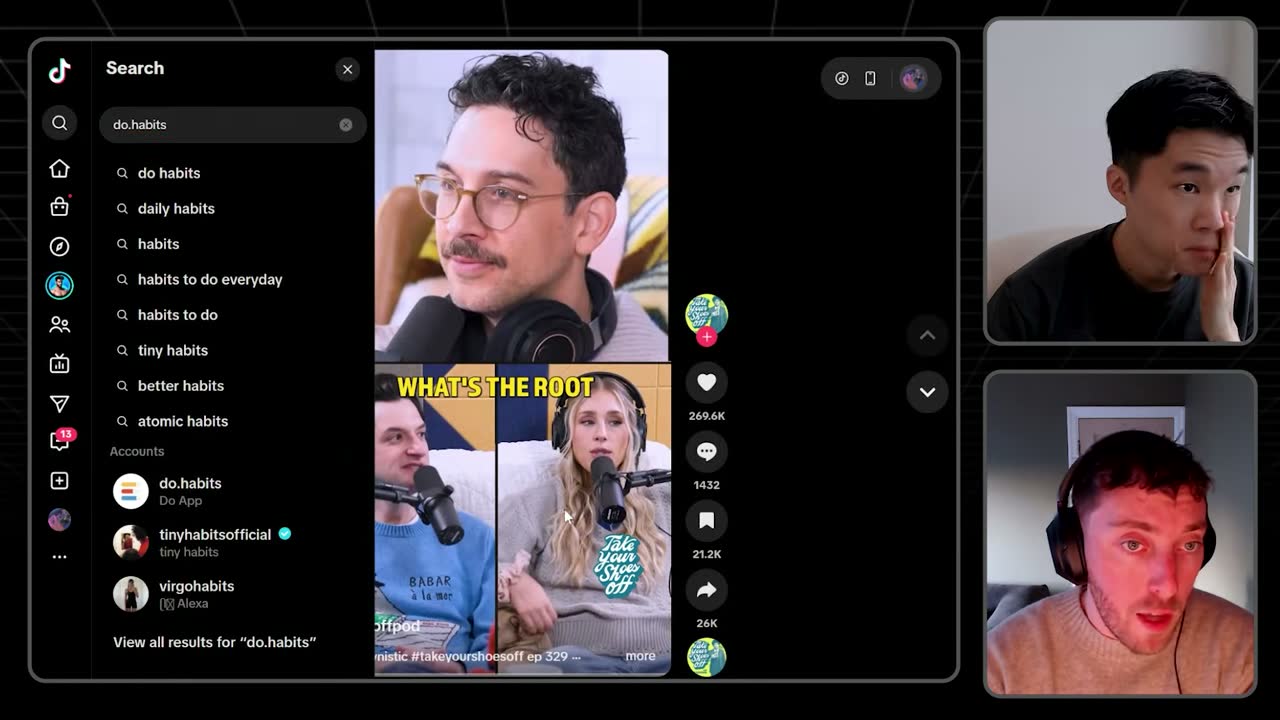
Task: Open the profile avatar at top right
Action: click(x=913, y=78)
